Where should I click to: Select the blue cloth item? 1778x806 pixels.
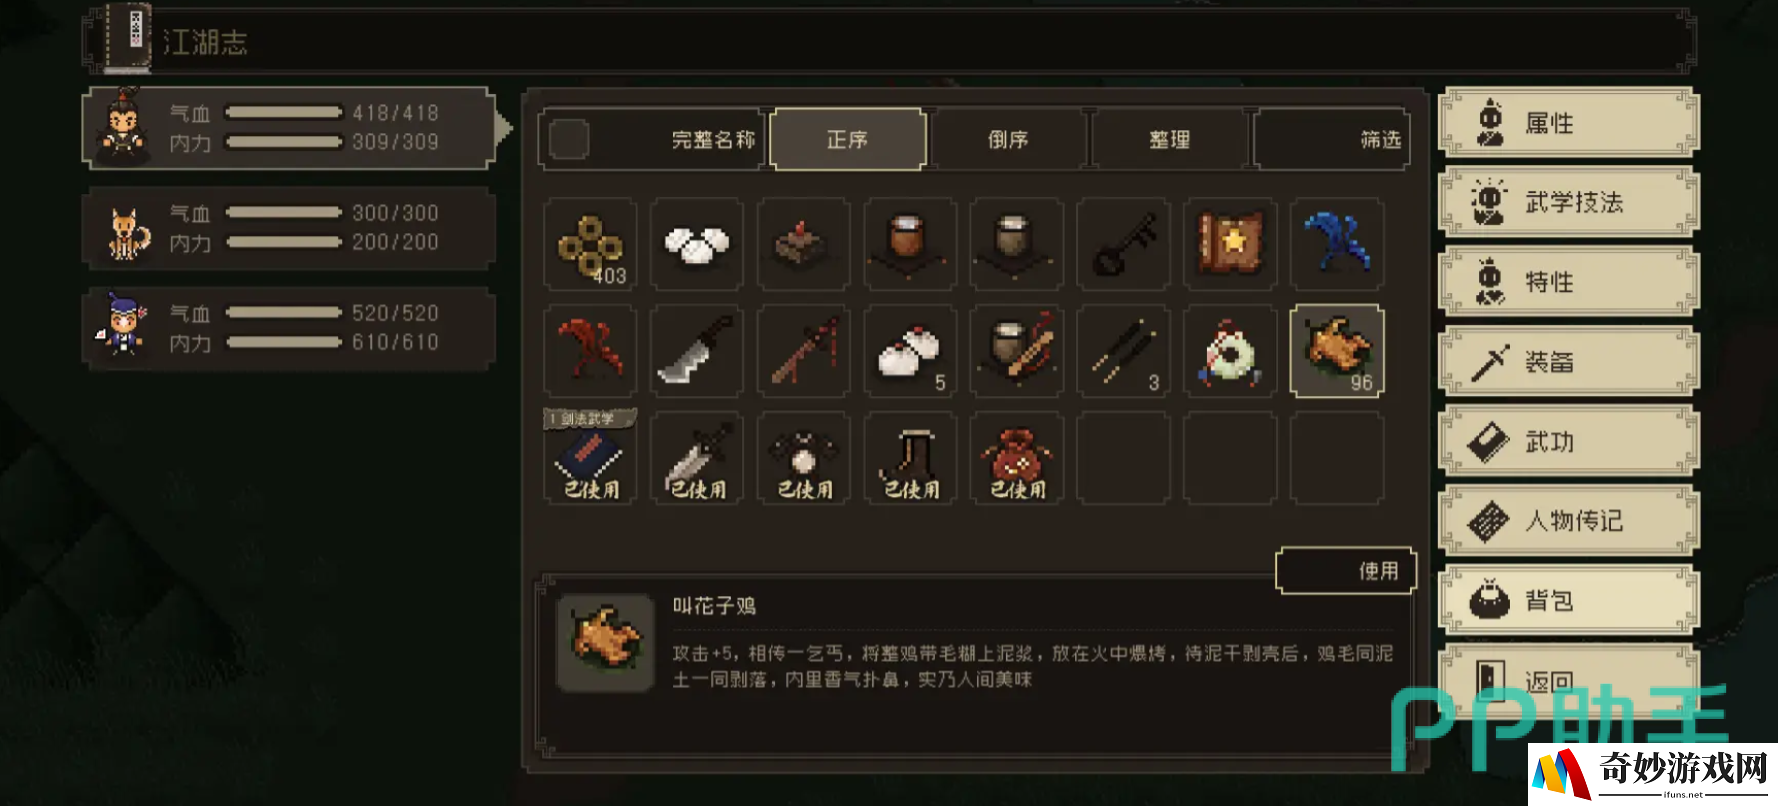coord(1338,245)
